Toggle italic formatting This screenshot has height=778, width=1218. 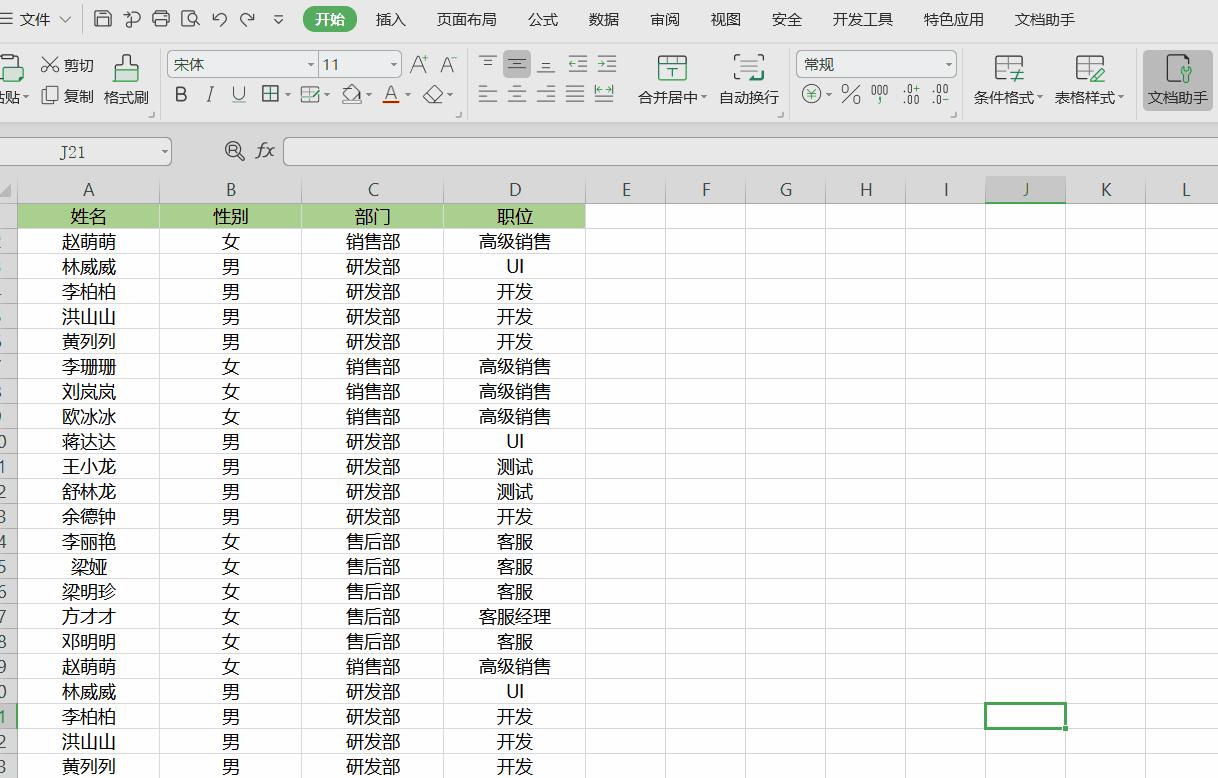click(210, 94)
